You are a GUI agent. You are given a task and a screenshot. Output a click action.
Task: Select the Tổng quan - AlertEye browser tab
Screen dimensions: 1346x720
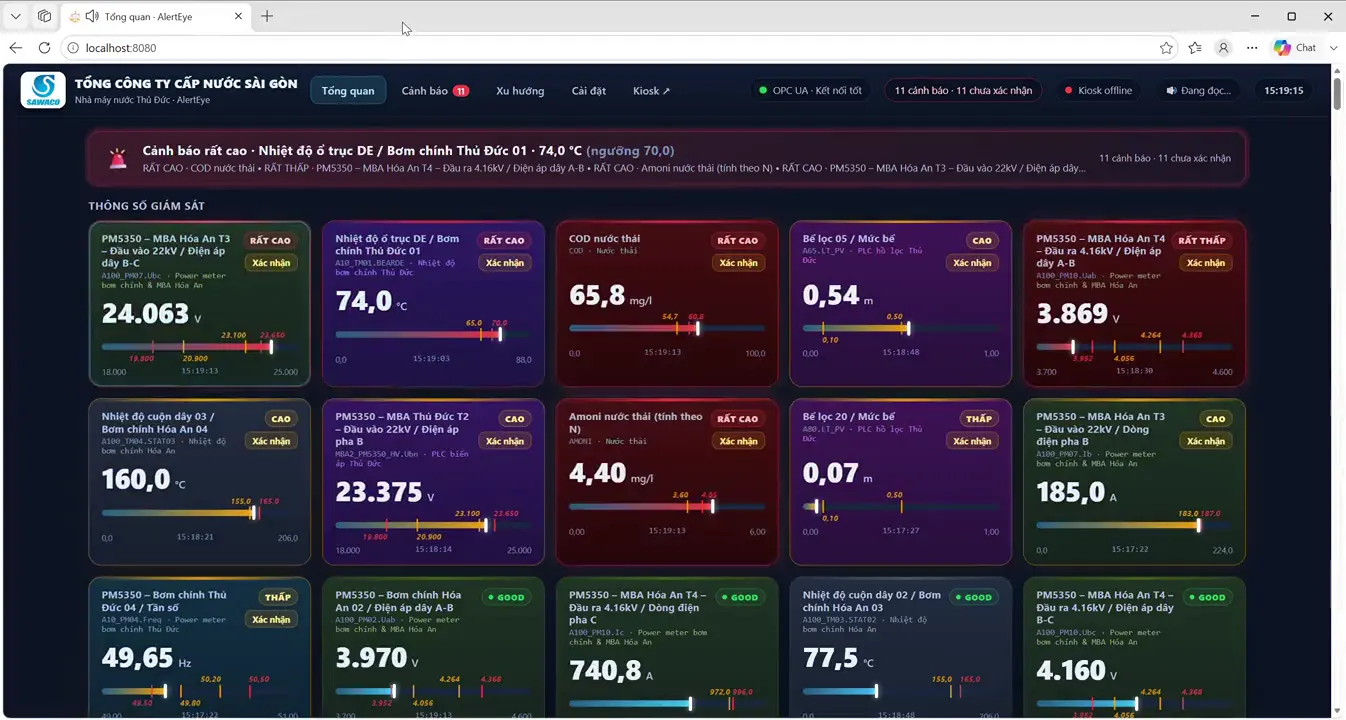[155, 17]
